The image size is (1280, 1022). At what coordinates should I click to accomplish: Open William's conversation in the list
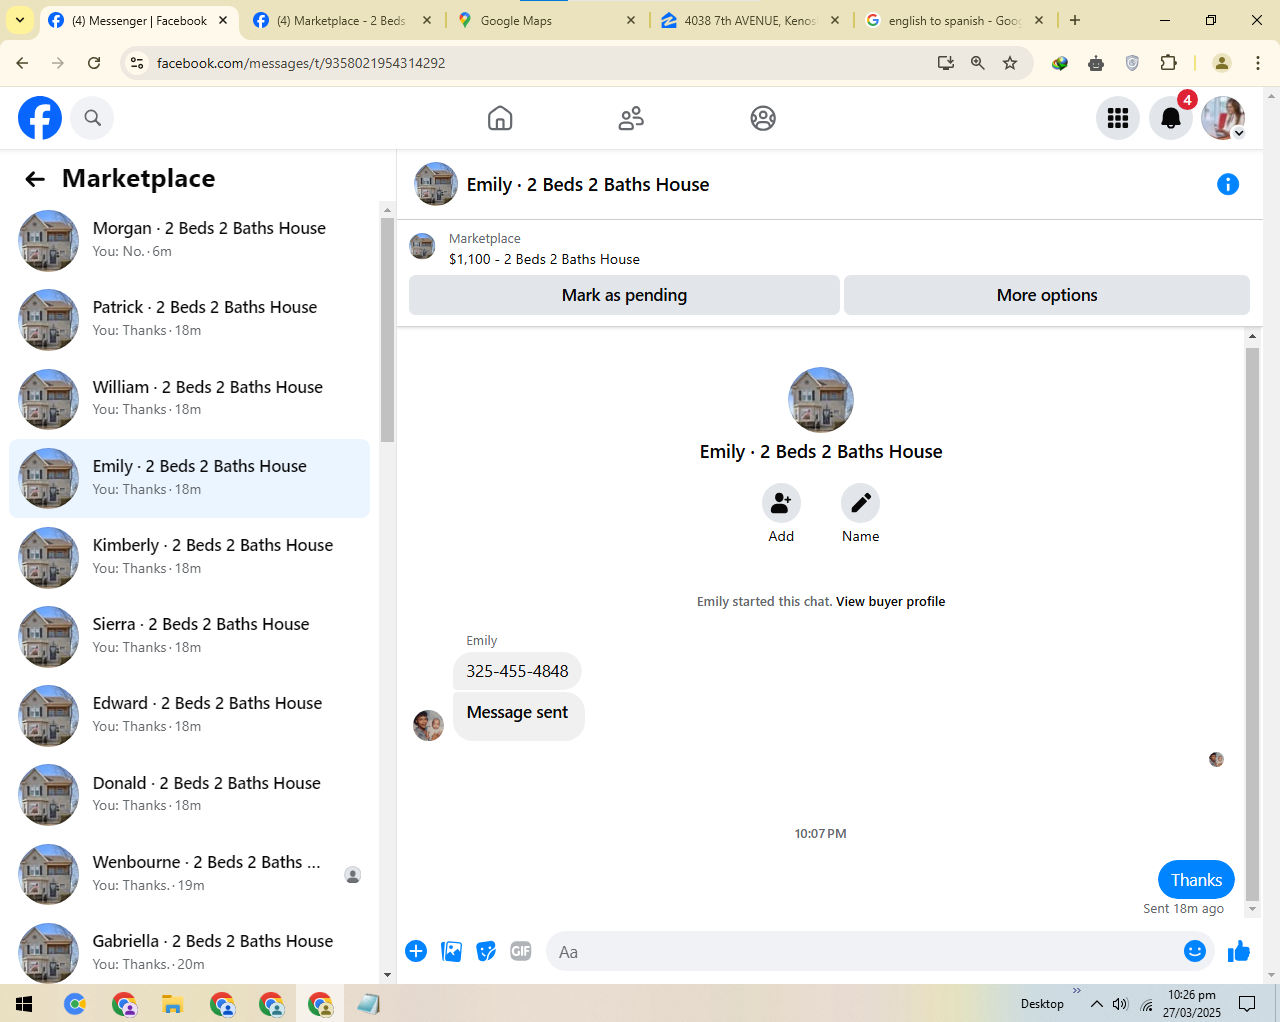point(190,399)
